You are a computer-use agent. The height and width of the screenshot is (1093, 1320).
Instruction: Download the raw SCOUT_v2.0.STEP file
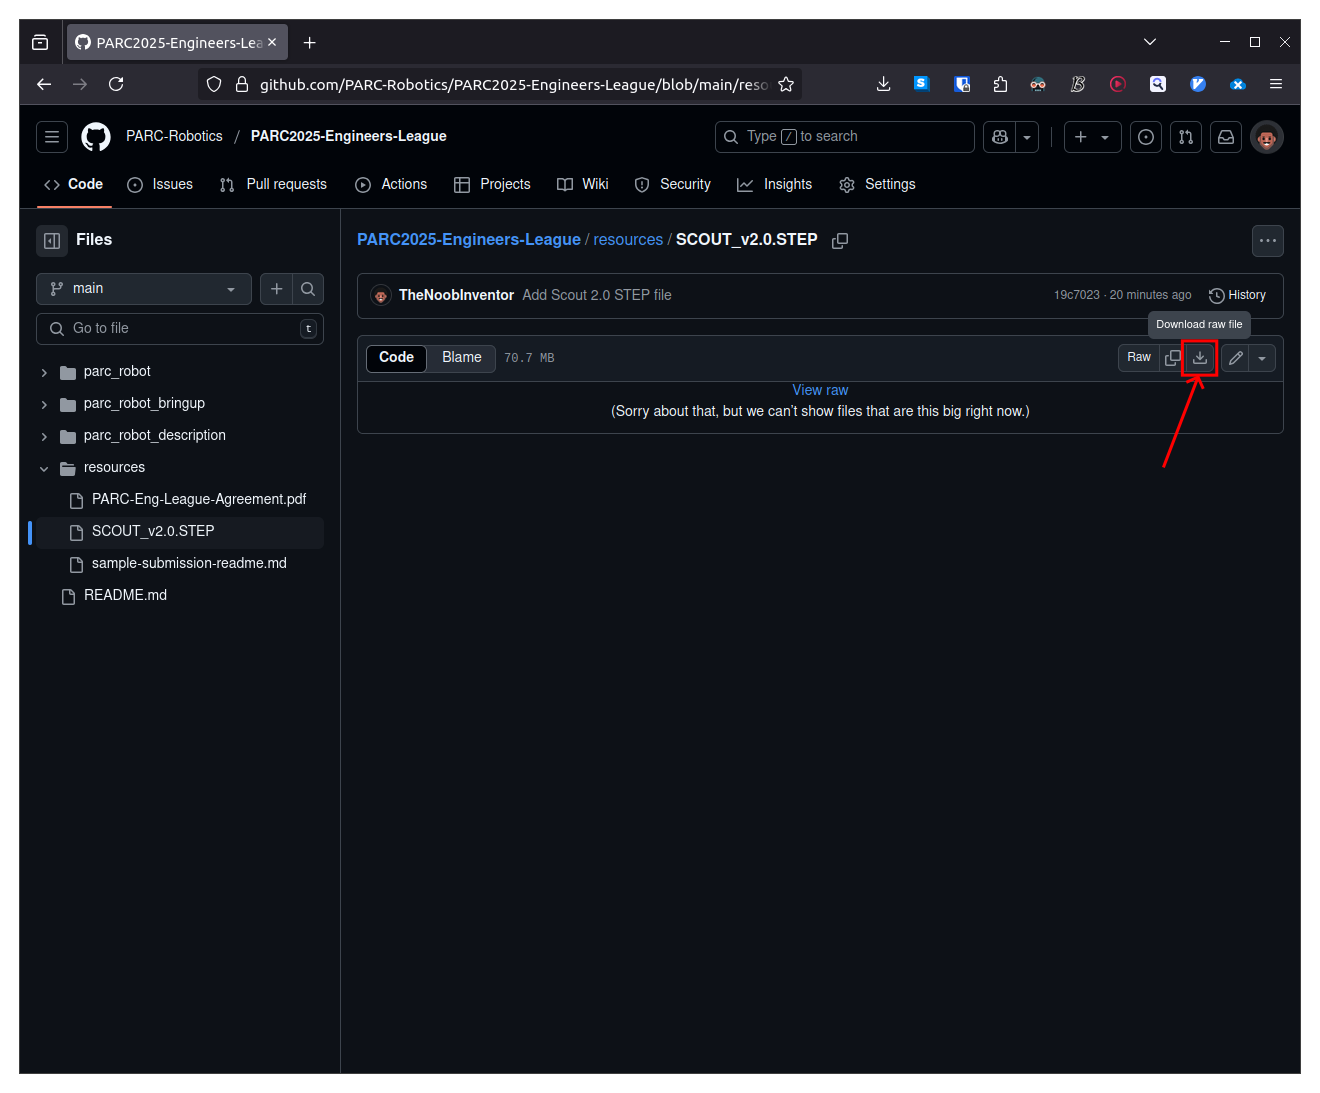1200,358
